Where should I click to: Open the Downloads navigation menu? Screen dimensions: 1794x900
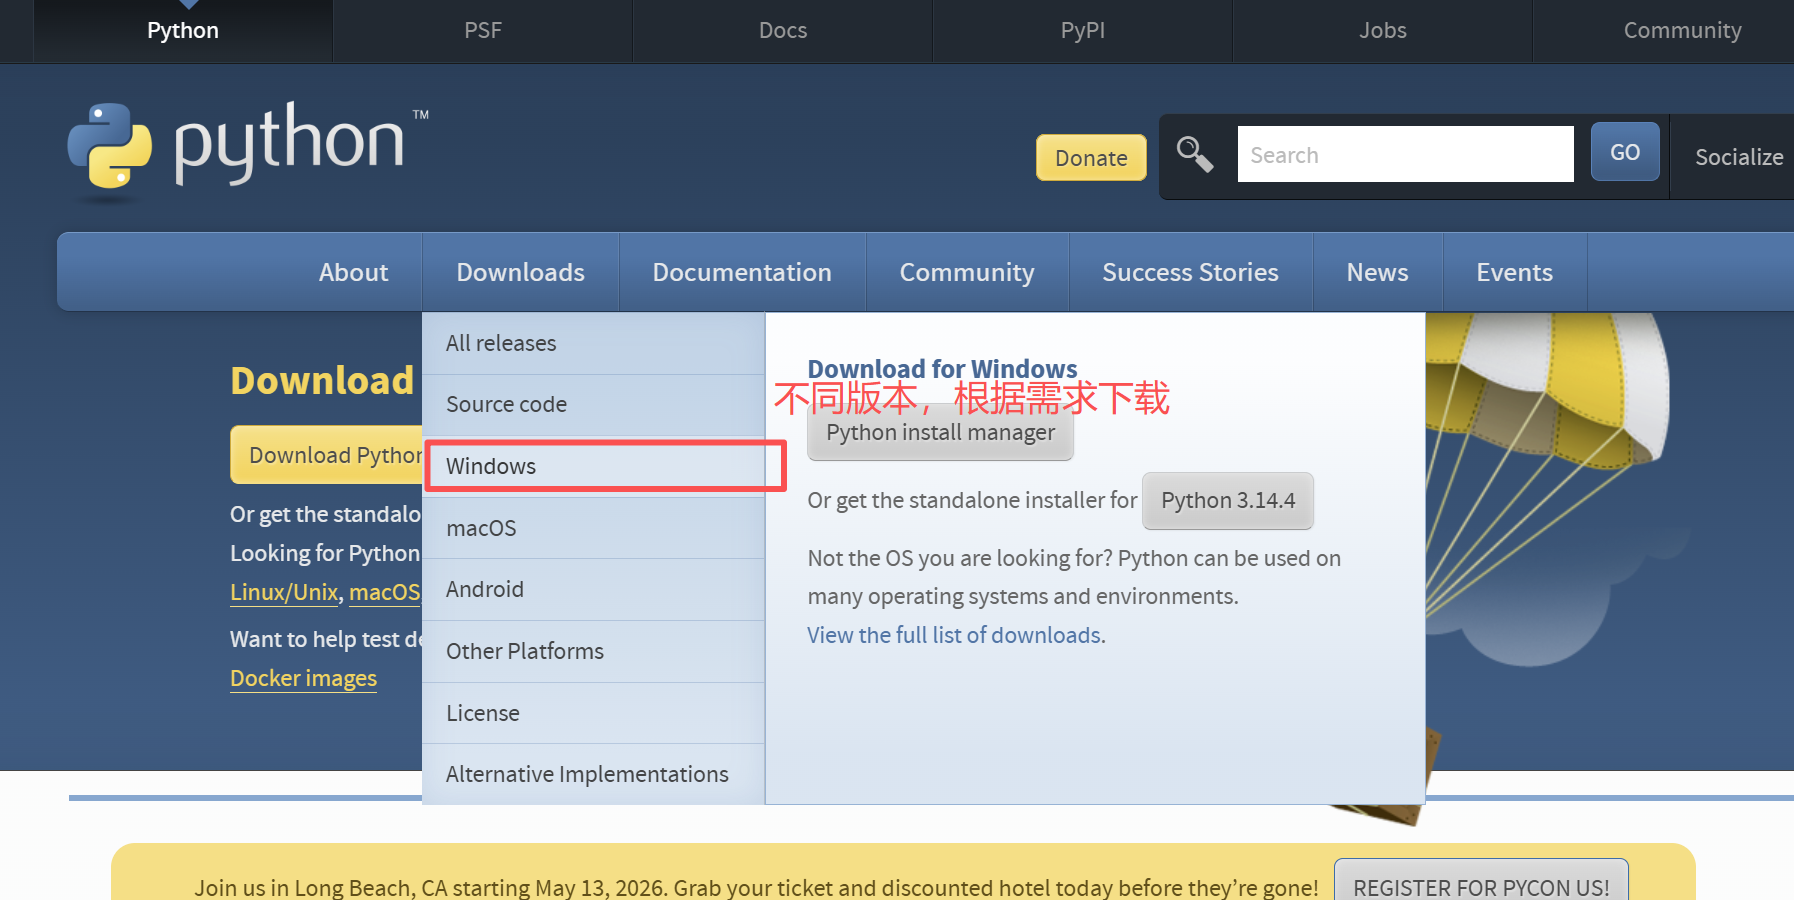[521, 272]
